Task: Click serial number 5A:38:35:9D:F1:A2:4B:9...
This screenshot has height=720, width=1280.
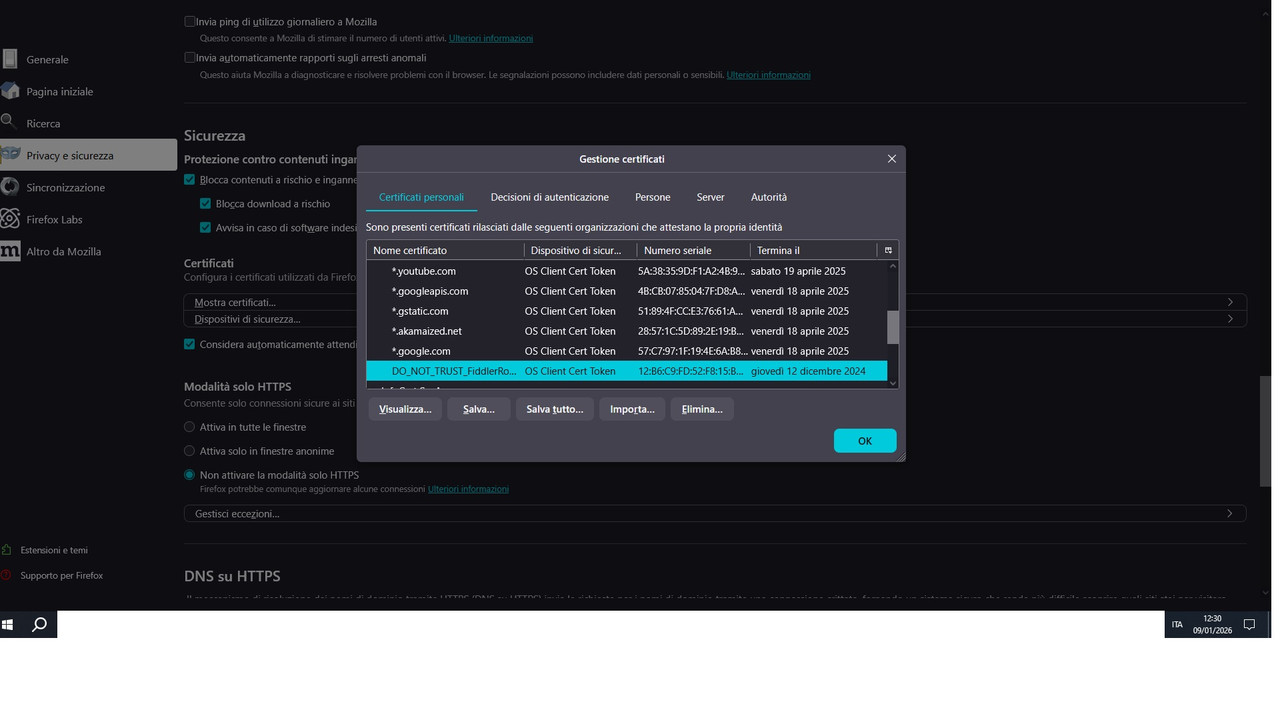Action: (x=691, y=271)
